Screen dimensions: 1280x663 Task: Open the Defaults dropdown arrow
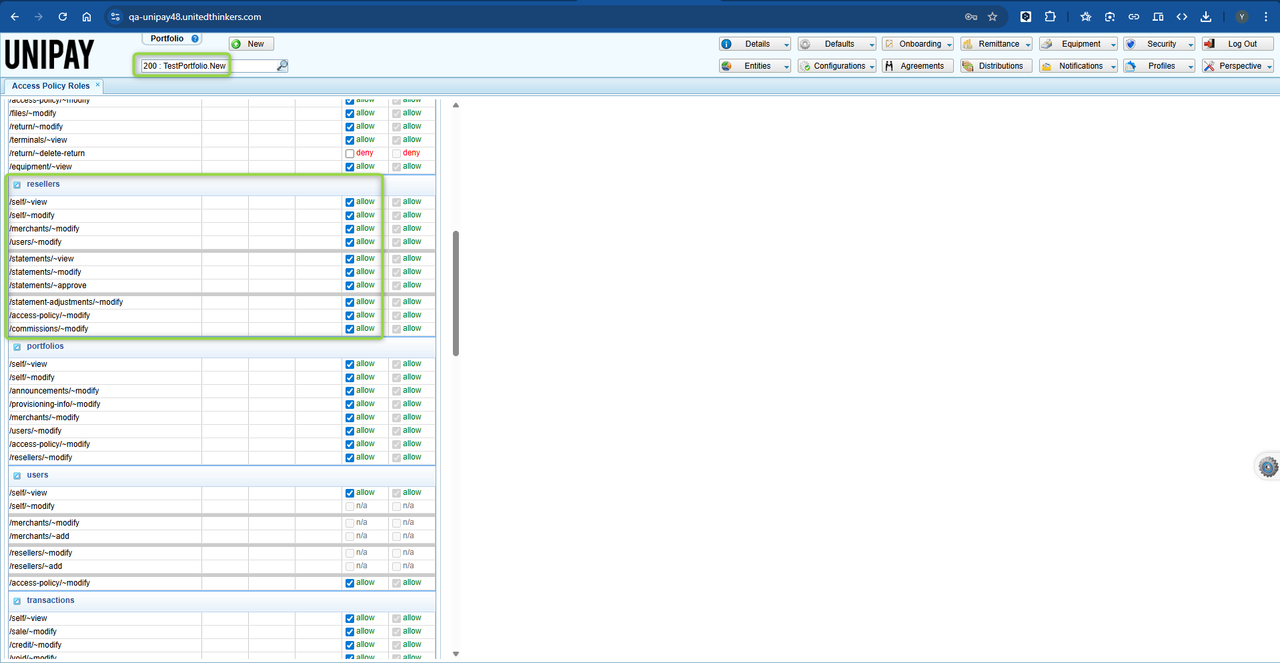coord(871,45)
